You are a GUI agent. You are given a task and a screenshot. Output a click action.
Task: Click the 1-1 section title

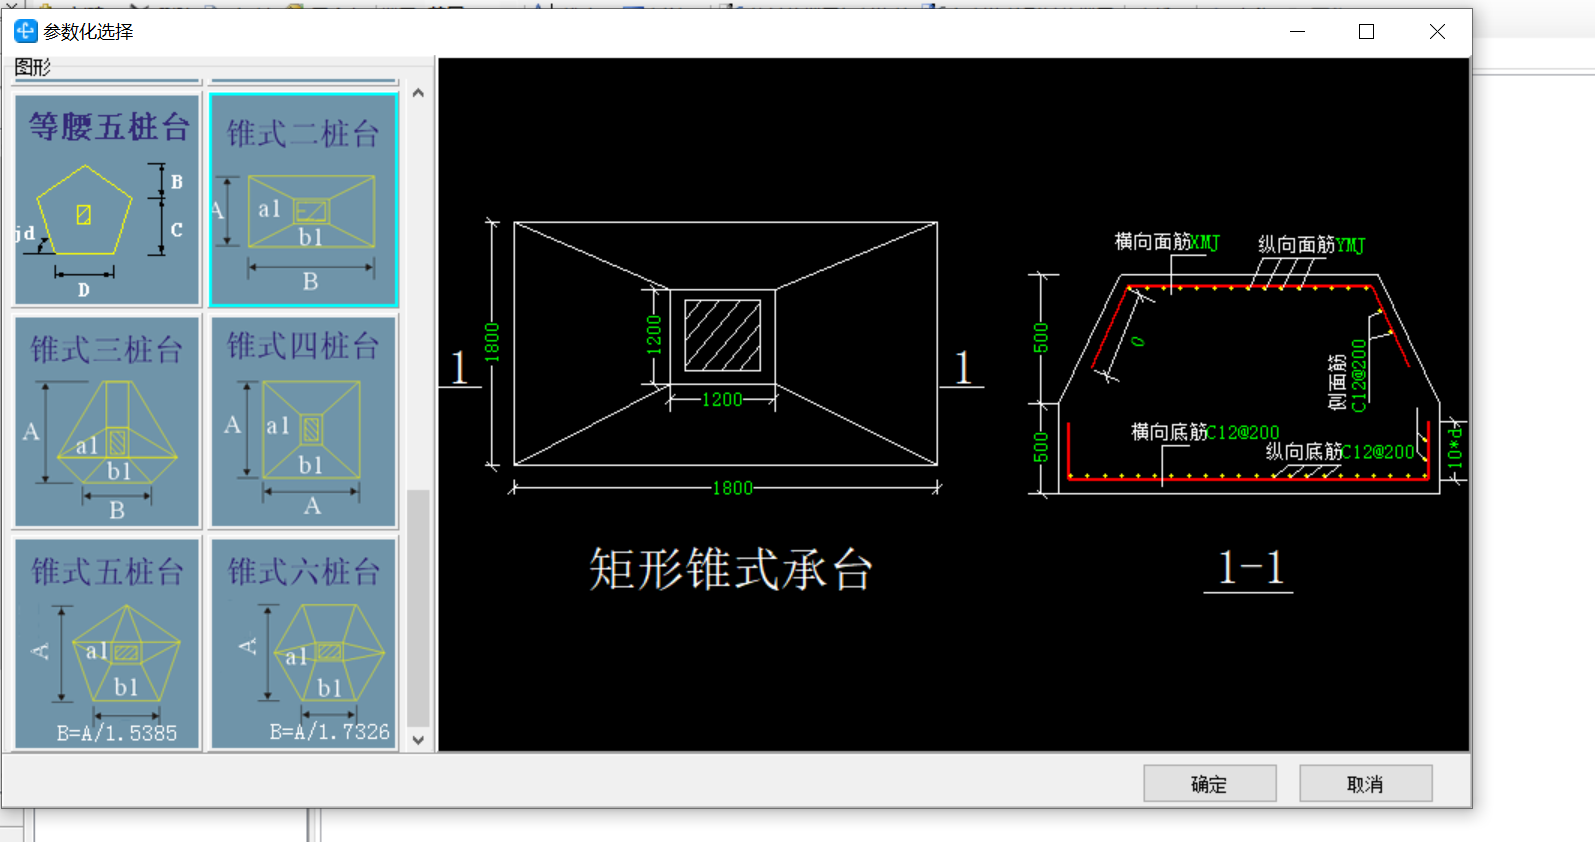pos(1250,568)
